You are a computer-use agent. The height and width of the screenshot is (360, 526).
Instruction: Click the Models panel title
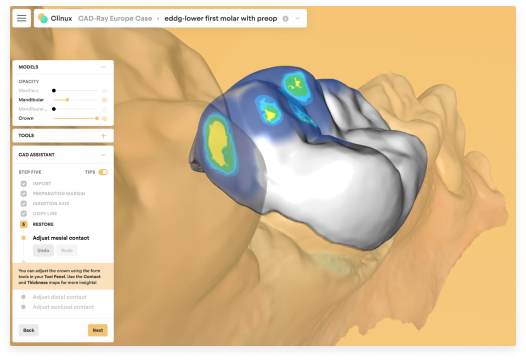coord(28,67)
